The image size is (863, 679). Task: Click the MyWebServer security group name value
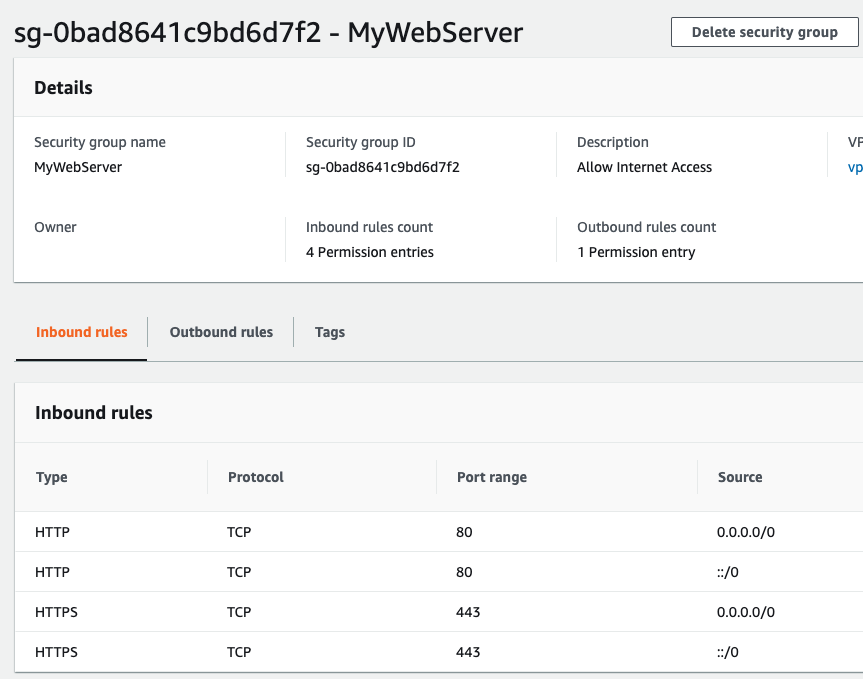78,167
